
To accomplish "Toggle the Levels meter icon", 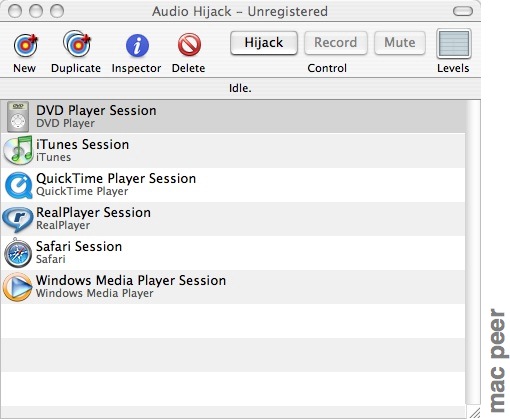I will 453,44.
